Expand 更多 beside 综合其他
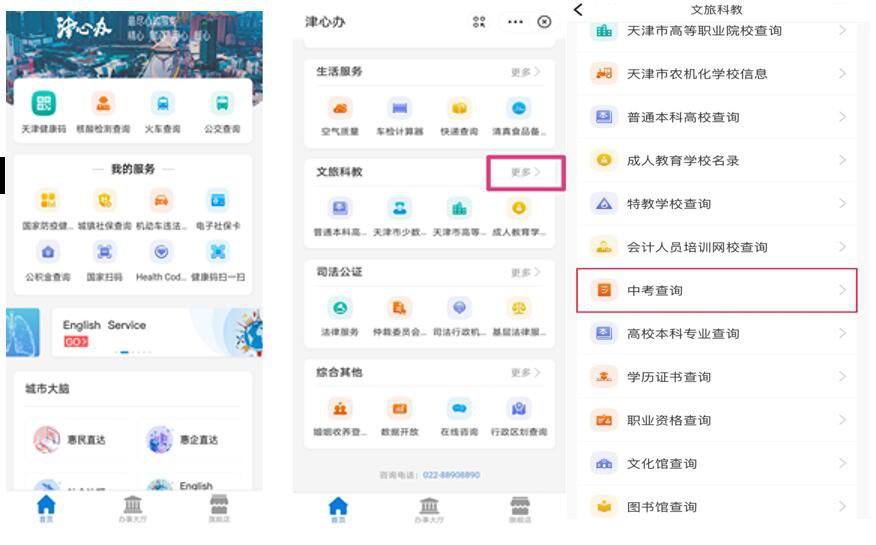The image size is (876, 545). (526, 372)
